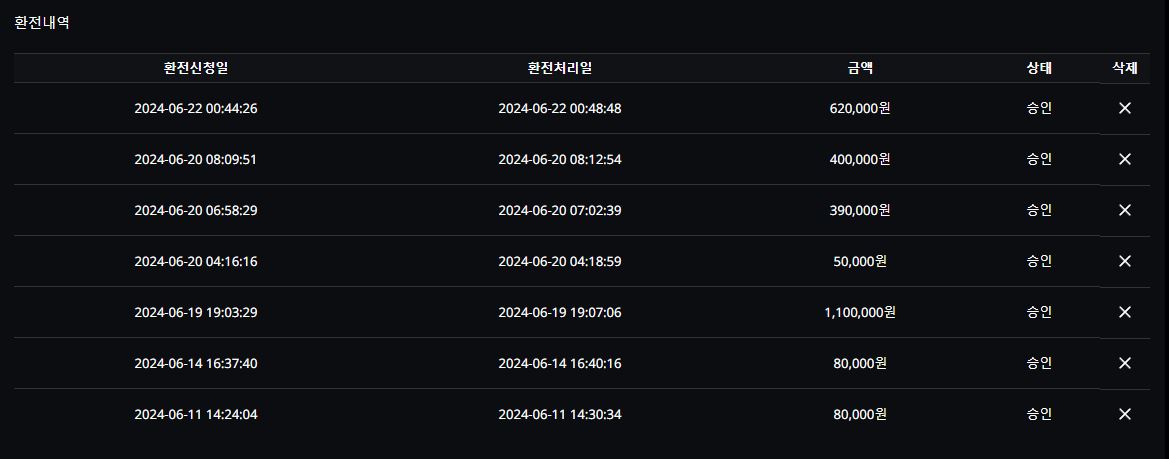Delete the 620,000원 withdrawal record

[1124, 108]
